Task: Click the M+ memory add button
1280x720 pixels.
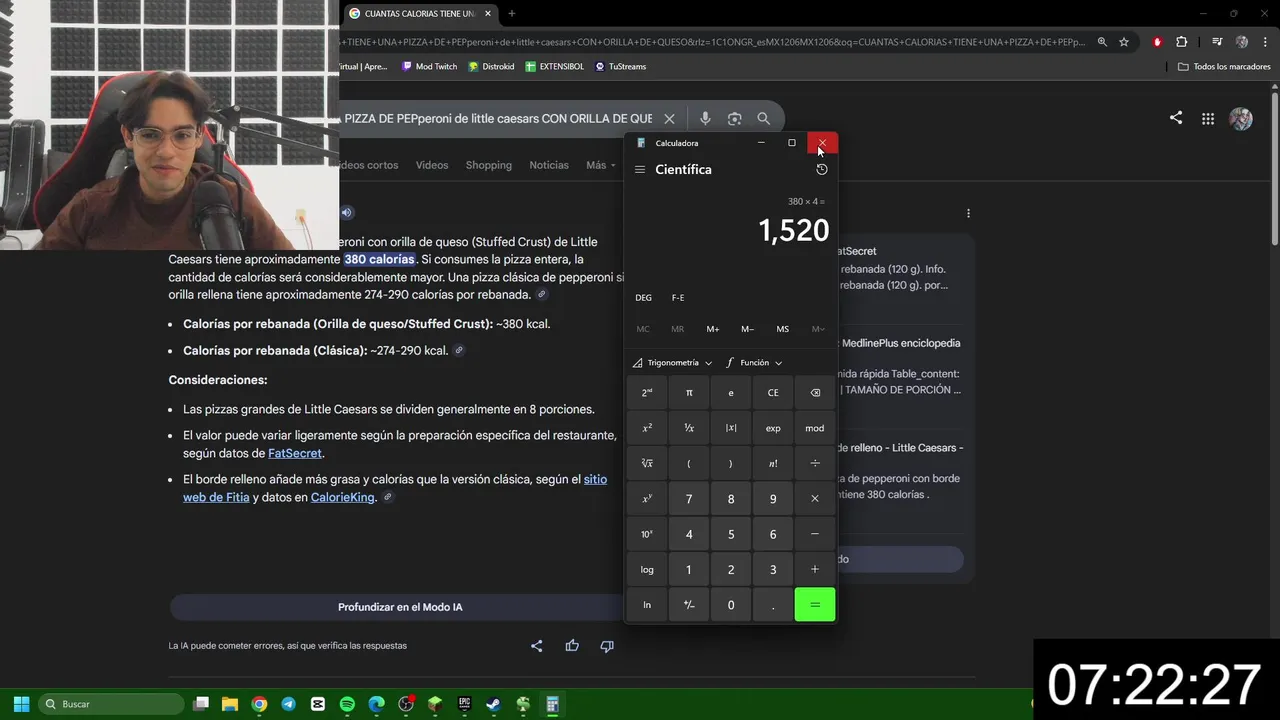Action: (713, 329)
